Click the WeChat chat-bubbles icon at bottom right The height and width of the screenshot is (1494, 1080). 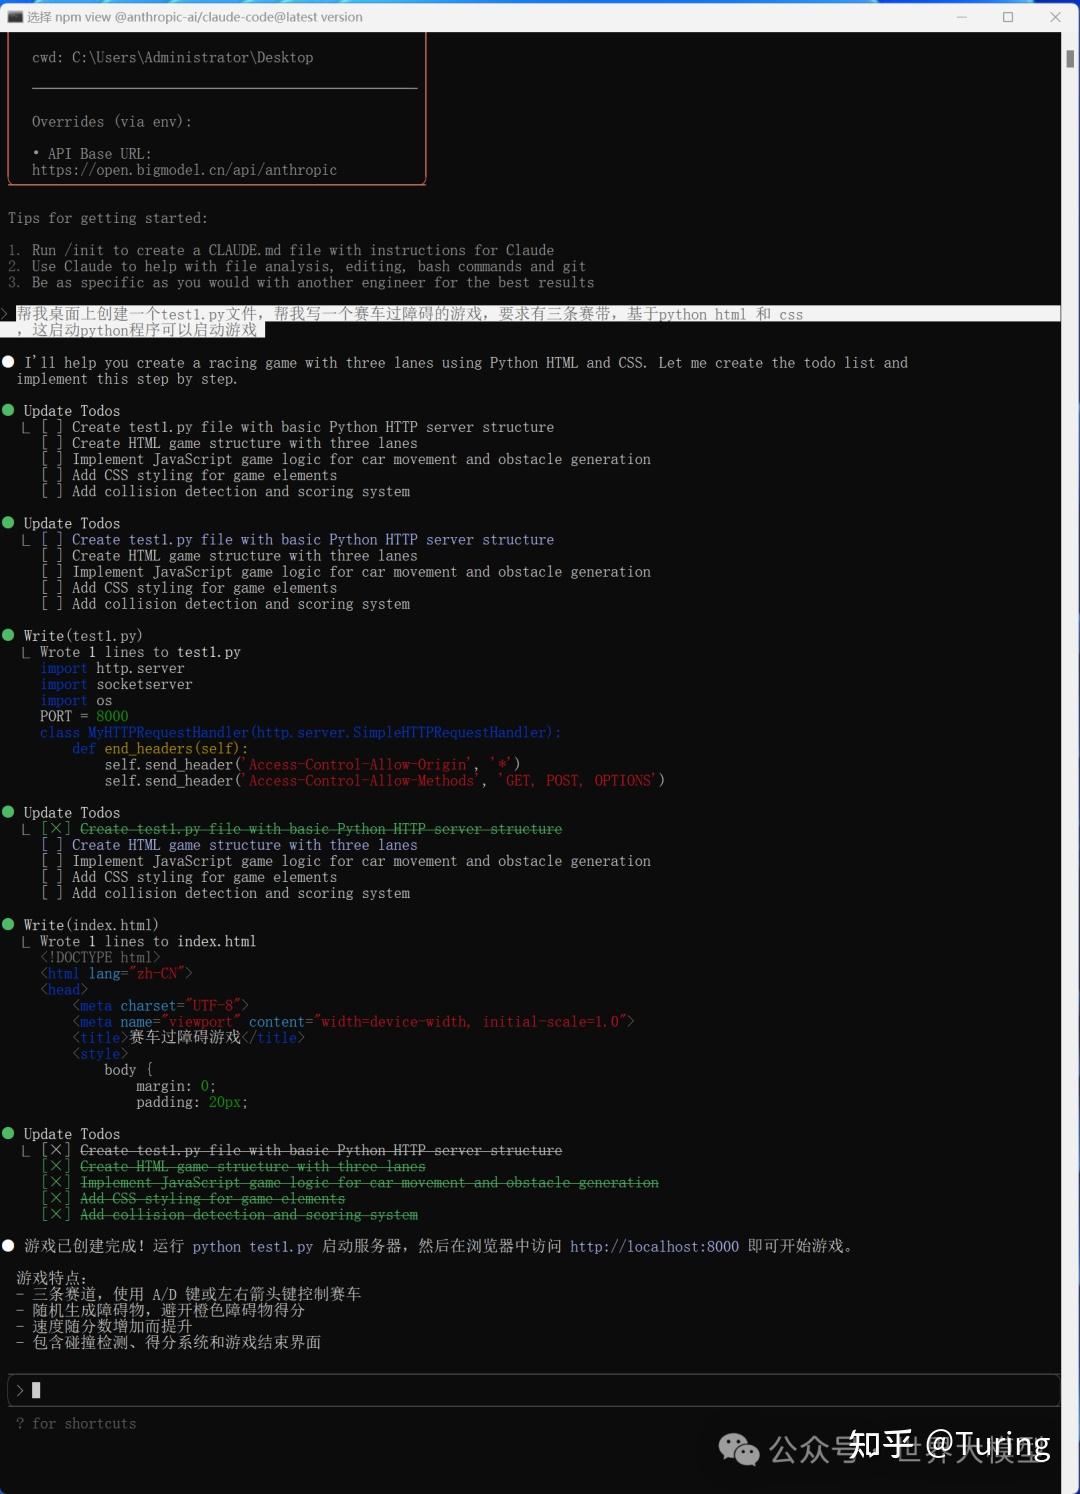[741, 1448]
